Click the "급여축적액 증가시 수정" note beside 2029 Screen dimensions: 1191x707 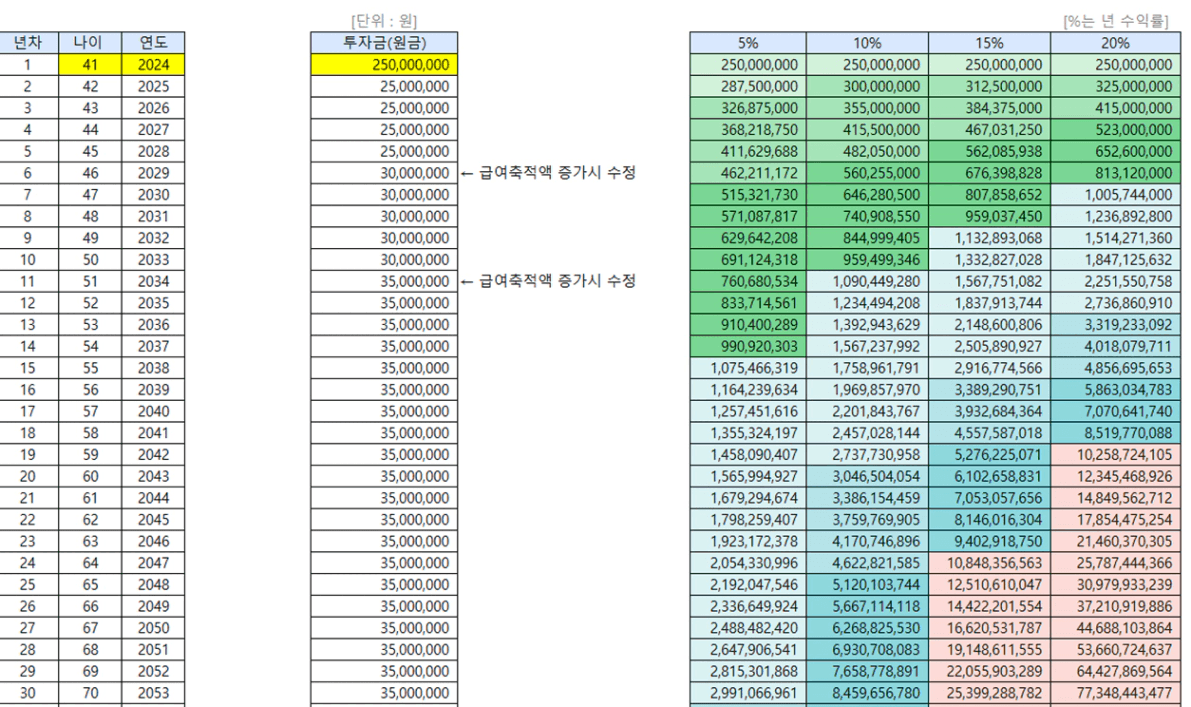click(548, 173)
